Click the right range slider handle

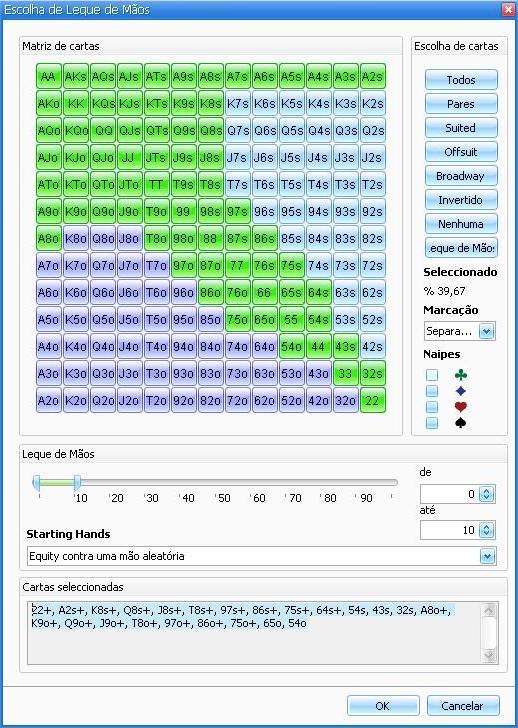(x=77, y=483)
